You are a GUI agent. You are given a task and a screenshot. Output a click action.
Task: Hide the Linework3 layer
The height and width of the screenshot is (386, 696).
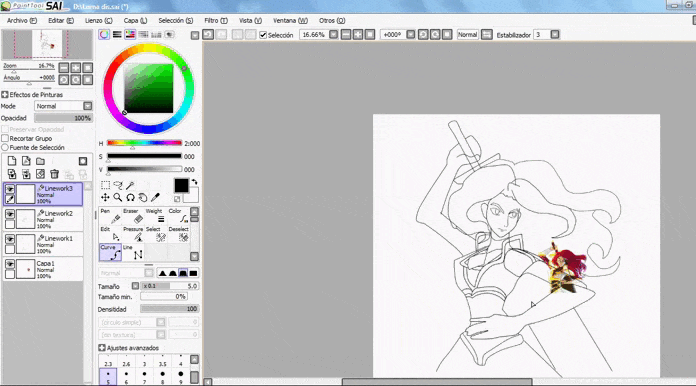[10, 189]
